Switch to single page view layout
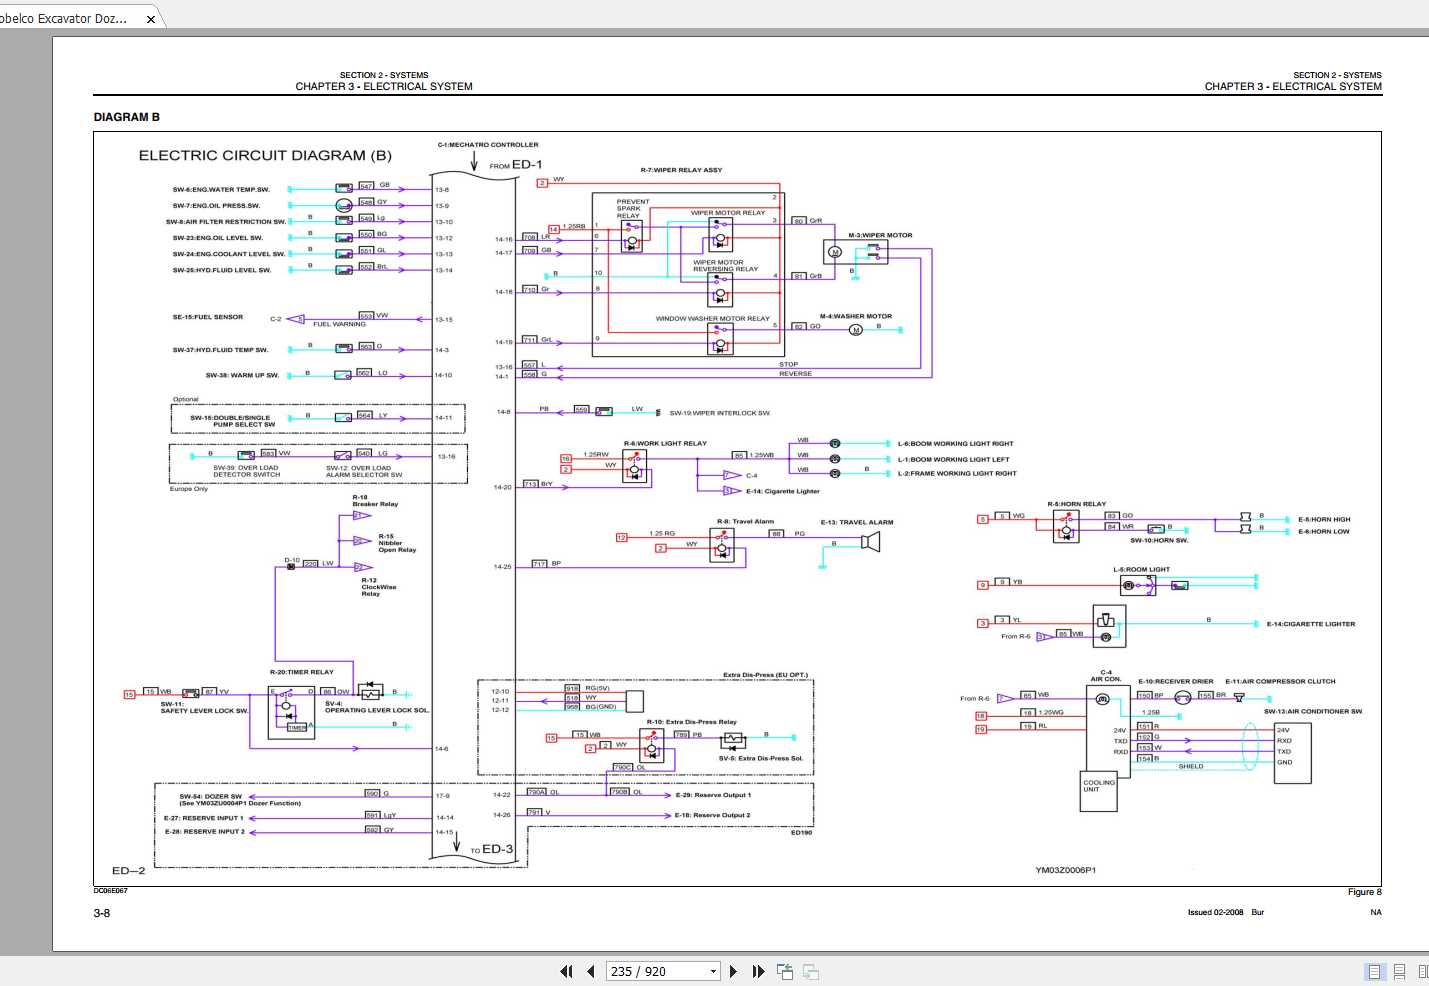 click(1374, 971)
